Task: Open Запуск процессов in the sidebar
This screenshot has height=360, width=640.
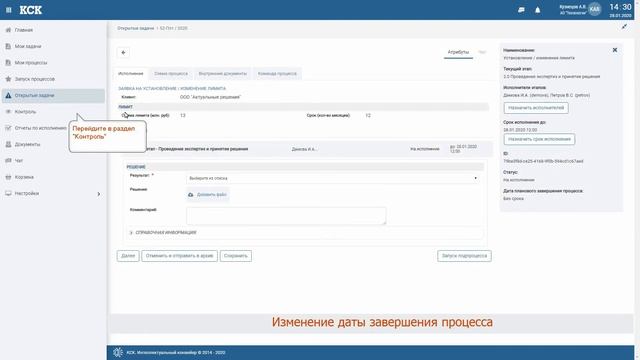Action: (35, 79)
